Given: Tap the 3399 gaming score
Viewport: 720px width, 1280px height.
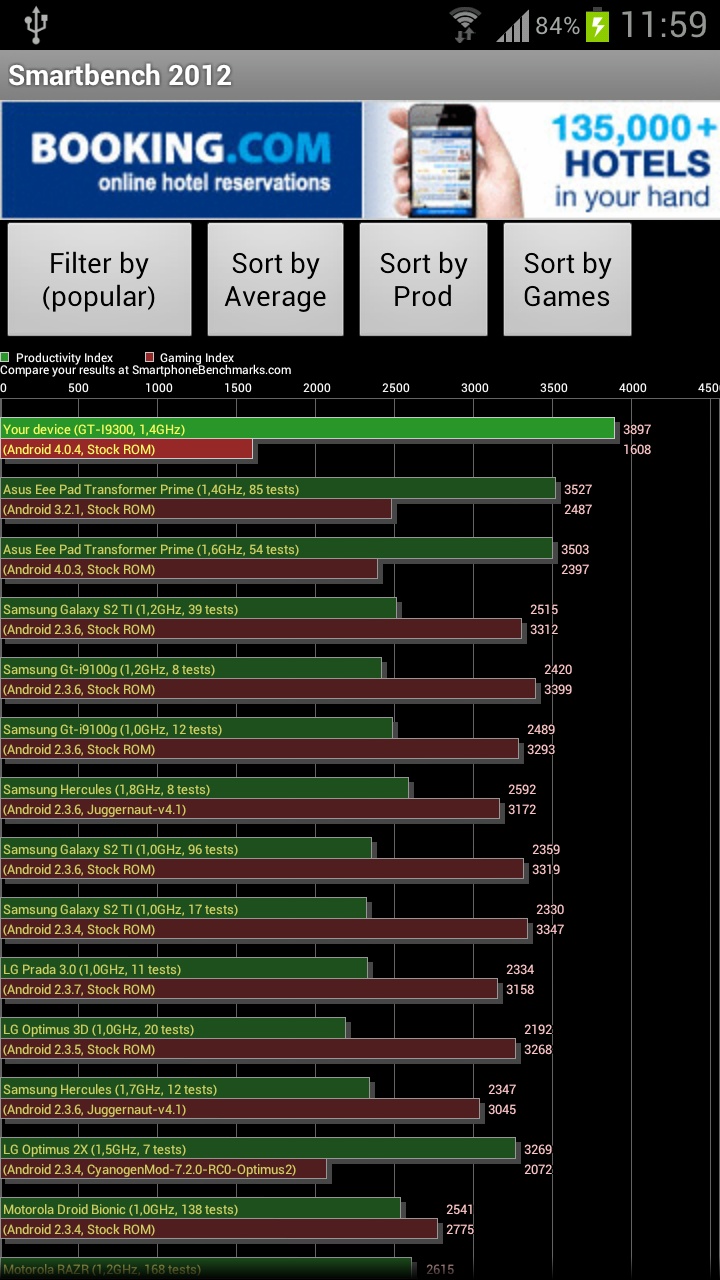Looking at the screenshot, I should pyautogui.click(x=559, y=689).
